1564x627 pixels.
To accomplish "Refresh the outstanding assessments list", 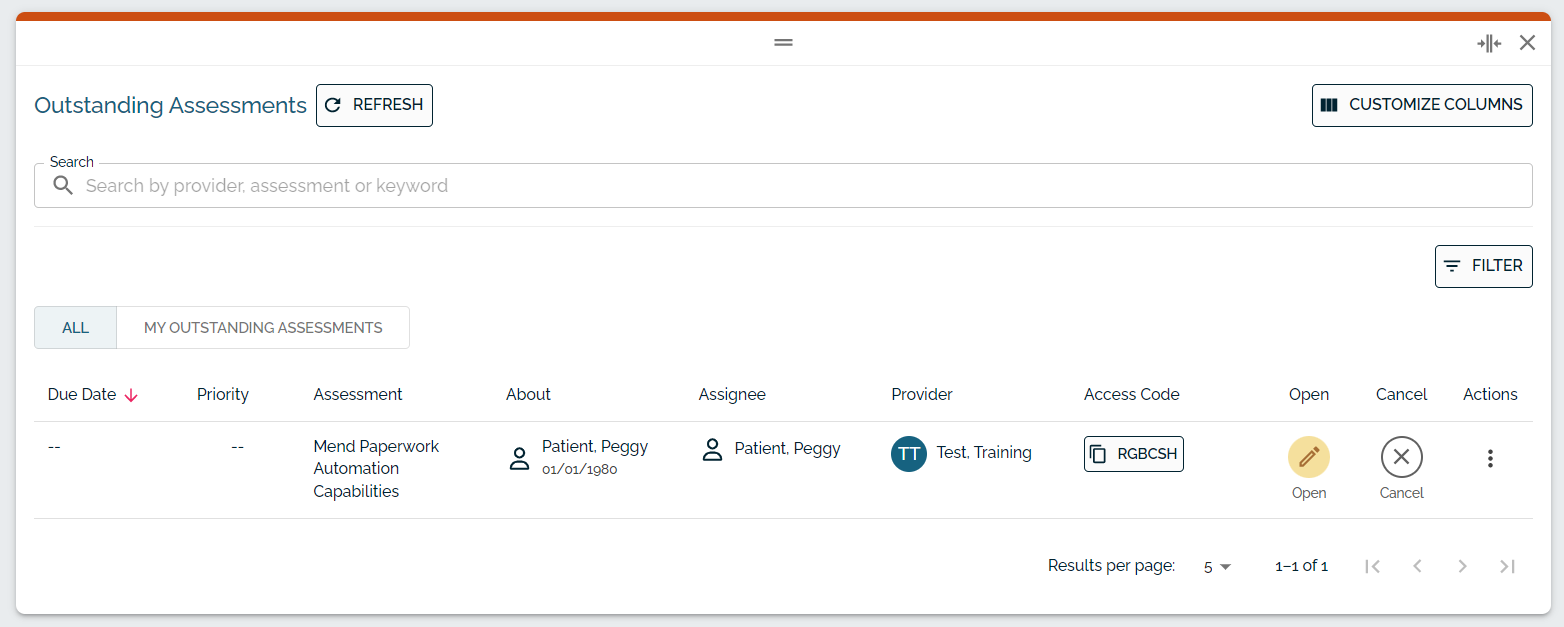I will [x=374, y=105].
